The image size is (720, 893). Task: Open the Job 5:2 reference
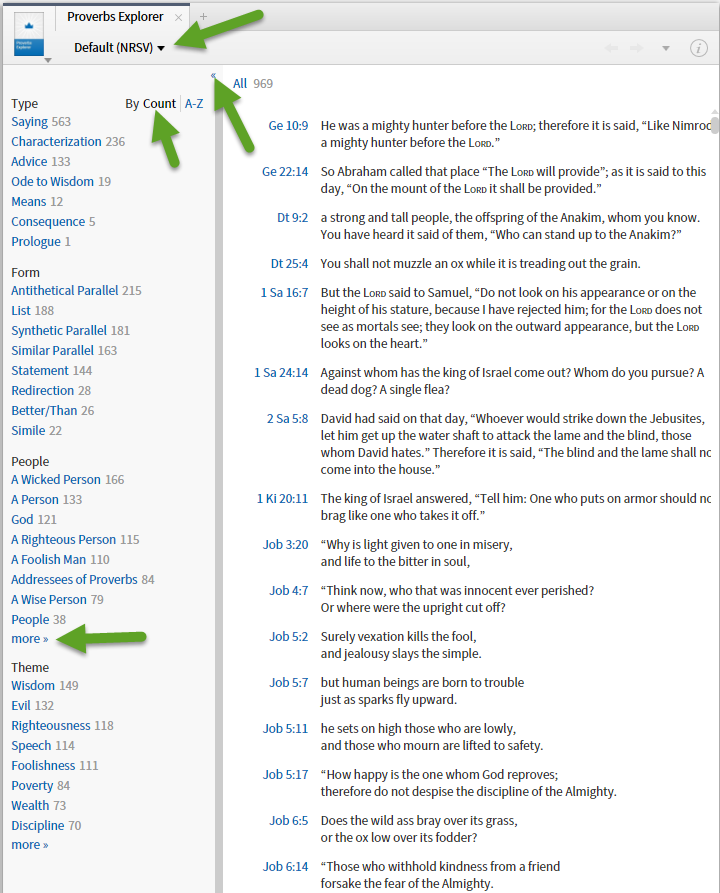289,637
